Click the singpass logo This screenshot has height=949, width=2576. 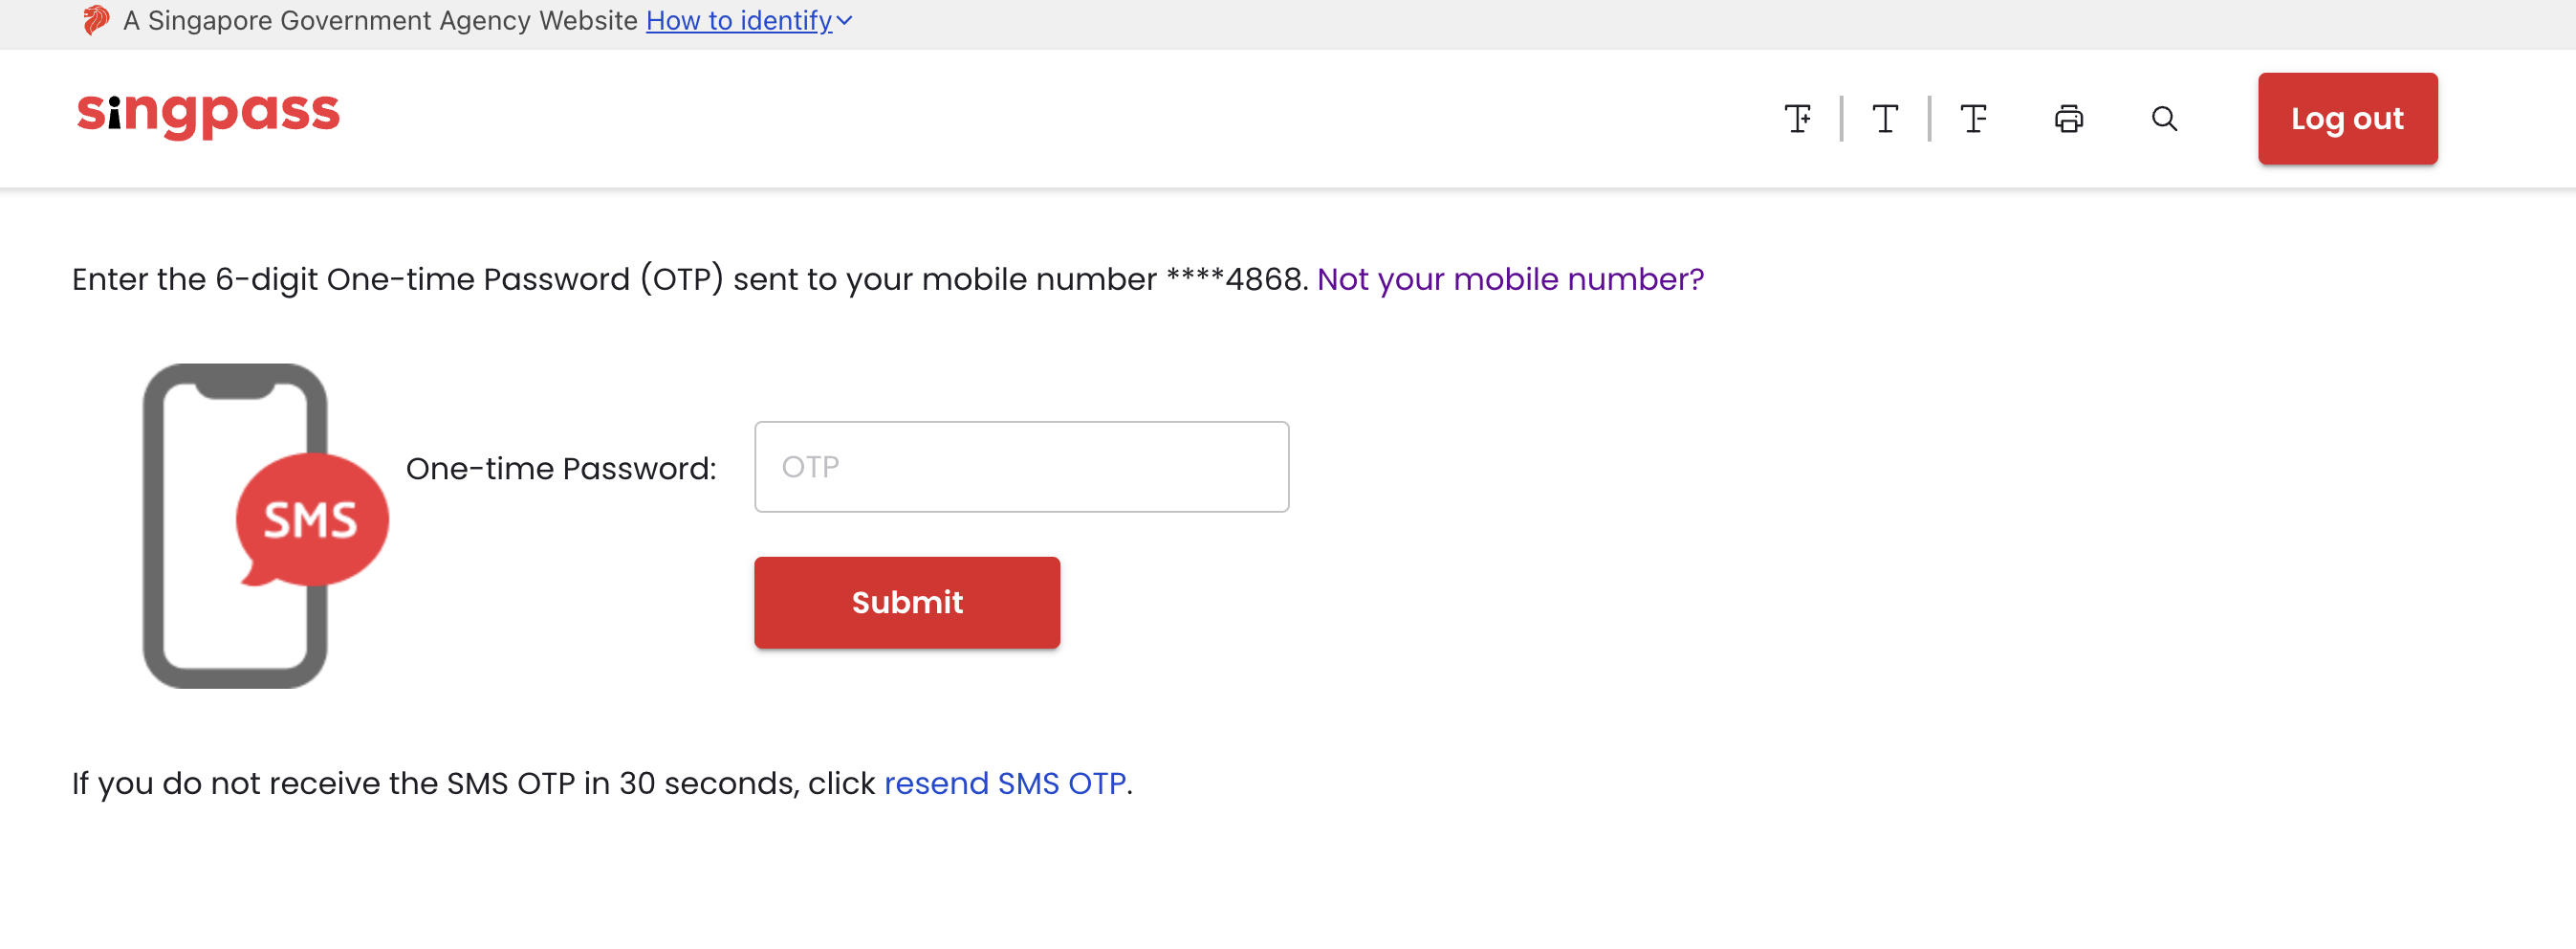tap(209, 115)
